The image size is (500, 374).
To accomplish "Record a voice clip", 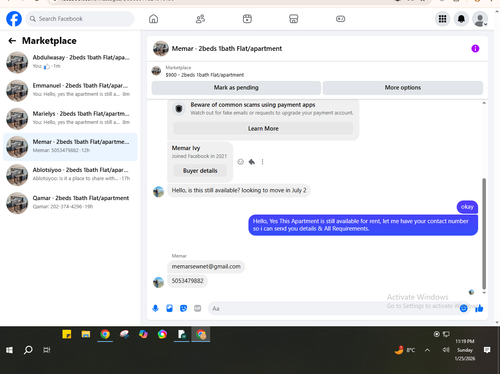I will click(155, 308).
